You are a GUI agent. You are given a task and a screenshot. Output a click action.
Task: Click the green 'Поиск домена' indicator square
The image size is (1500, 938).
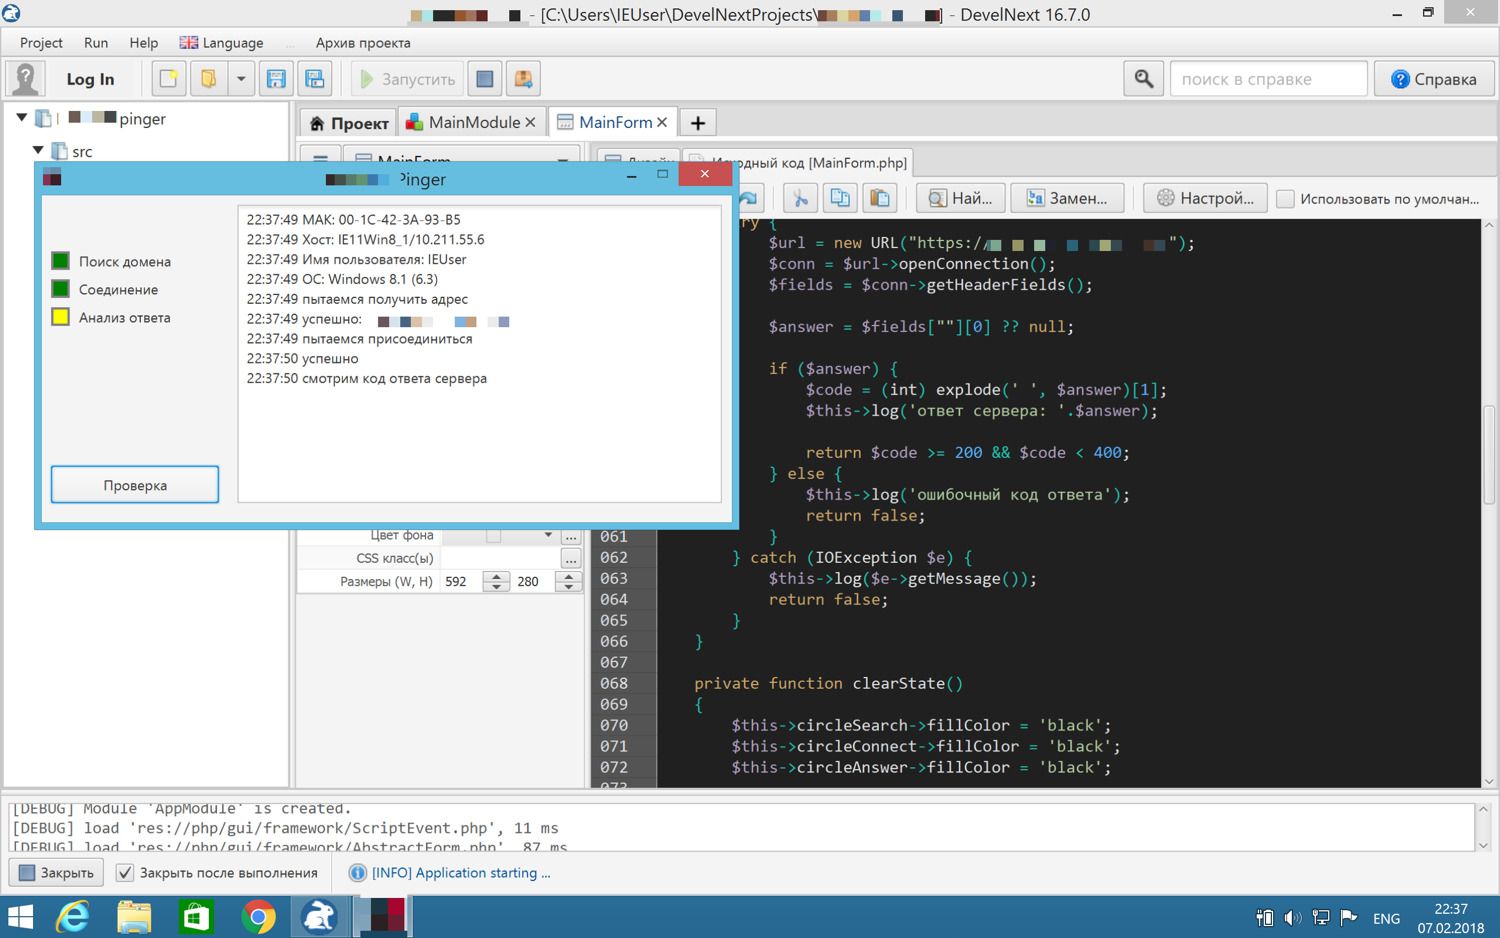tap(60, 261)
